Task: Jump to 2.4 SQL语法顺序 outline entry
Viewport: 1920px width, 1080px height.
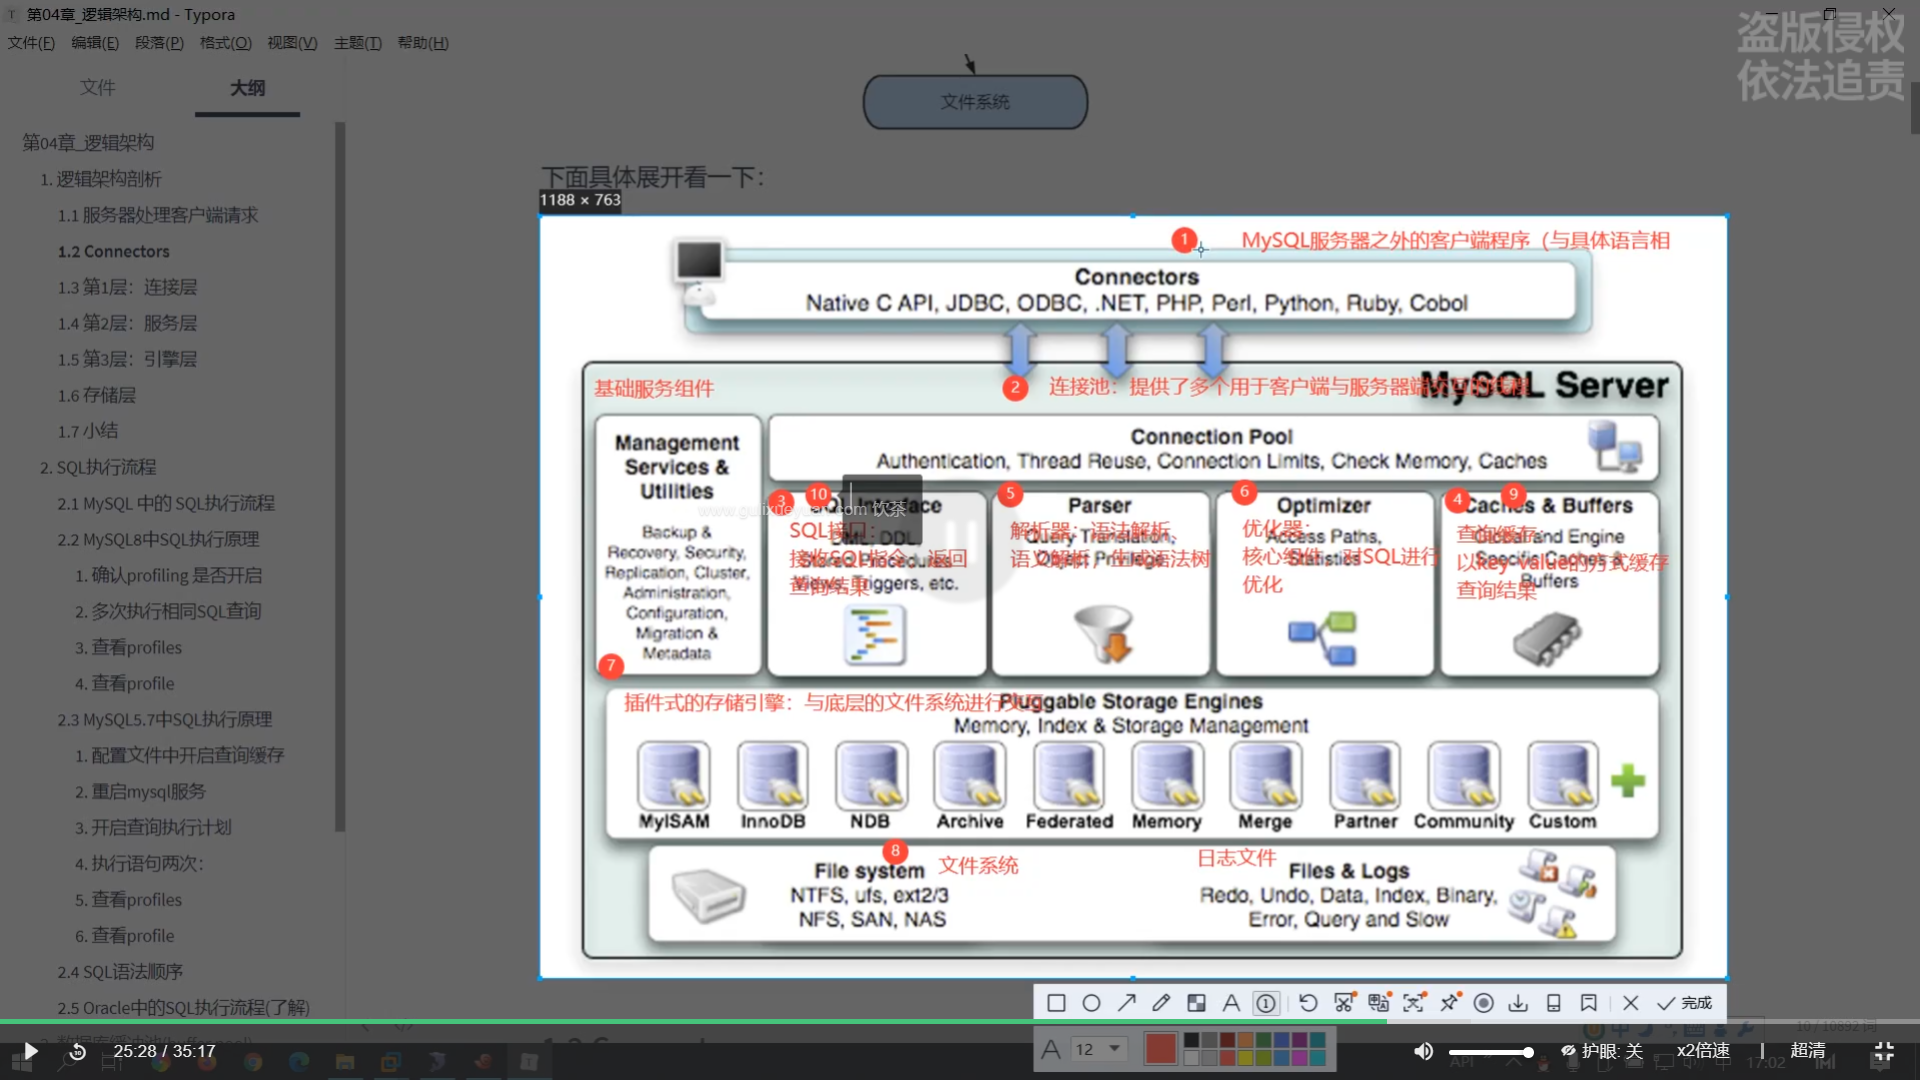Action: (x=120, y=971)
